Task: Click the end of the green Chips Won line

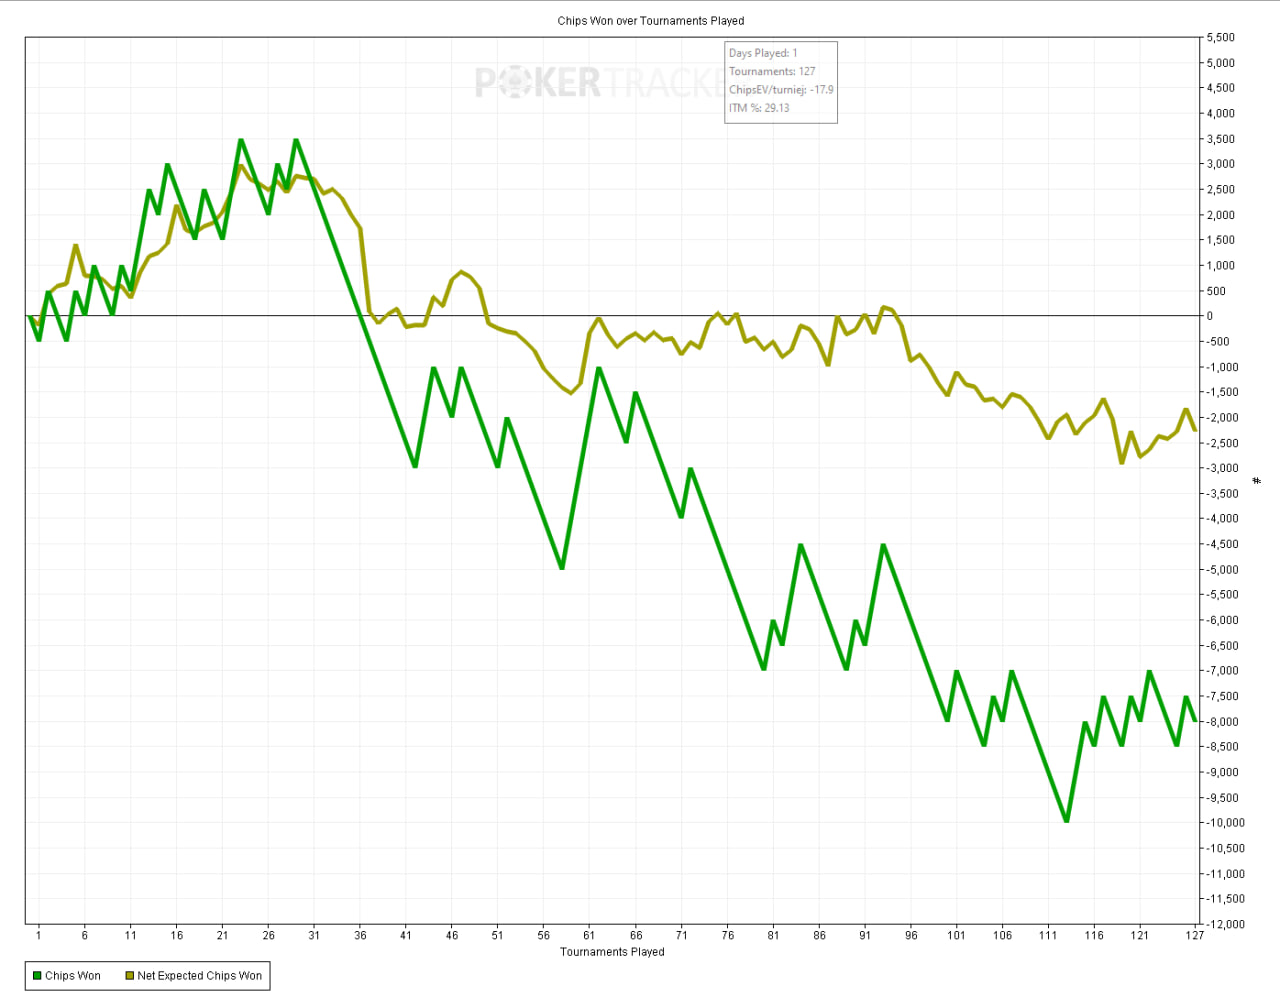Action: (1195, 721)
